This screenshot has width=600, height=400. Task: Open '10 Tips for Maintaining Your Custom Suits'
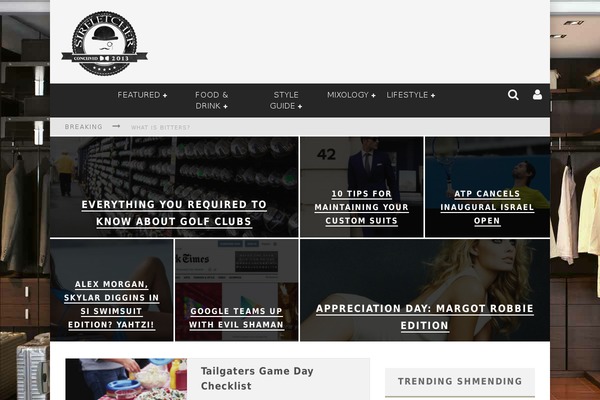click(x=361, y=207)
